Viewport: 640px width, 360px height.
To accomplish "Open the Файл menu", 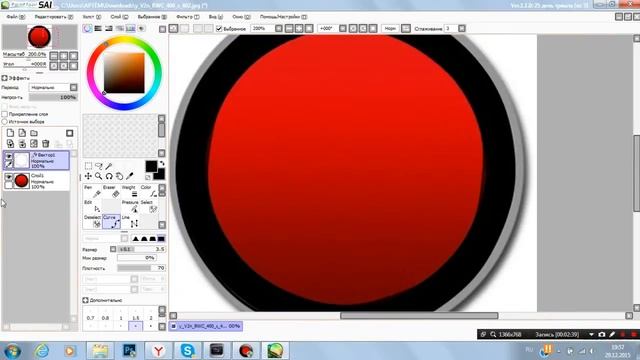I will pyautogui.click(x=16, y=17).
